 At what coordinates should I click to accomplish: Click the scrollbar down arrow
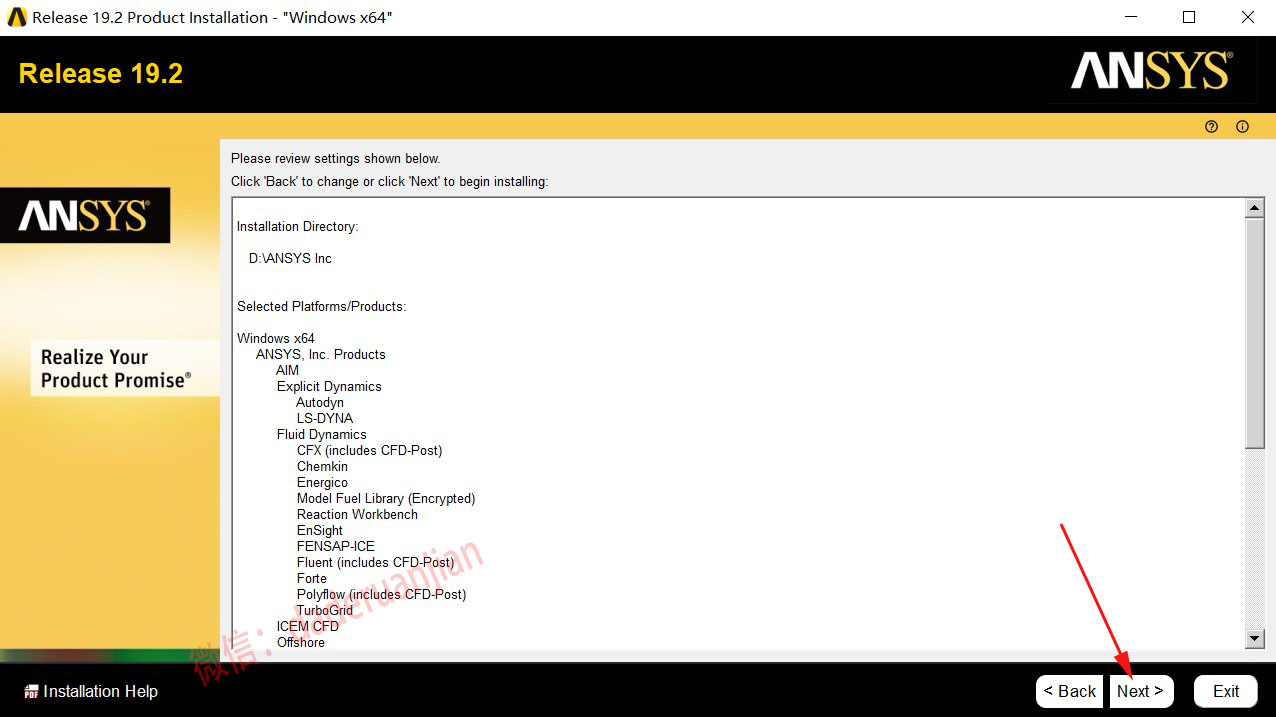pos(1255,638)
